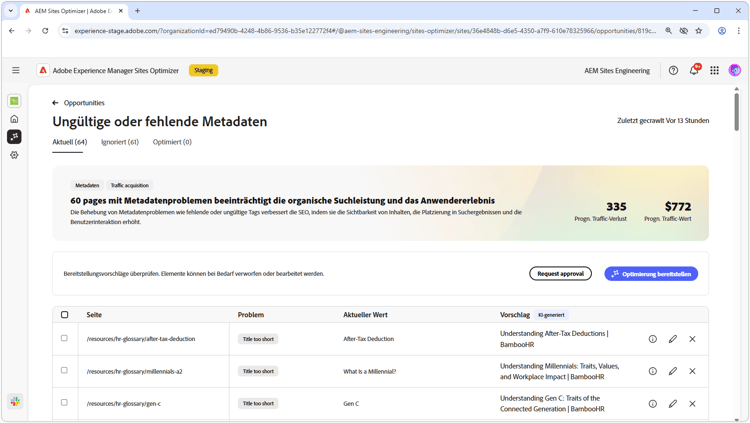Toggle the select-all checkbox in table header
Viewport: 750px width, 423px height.
(x=65, y=314)
